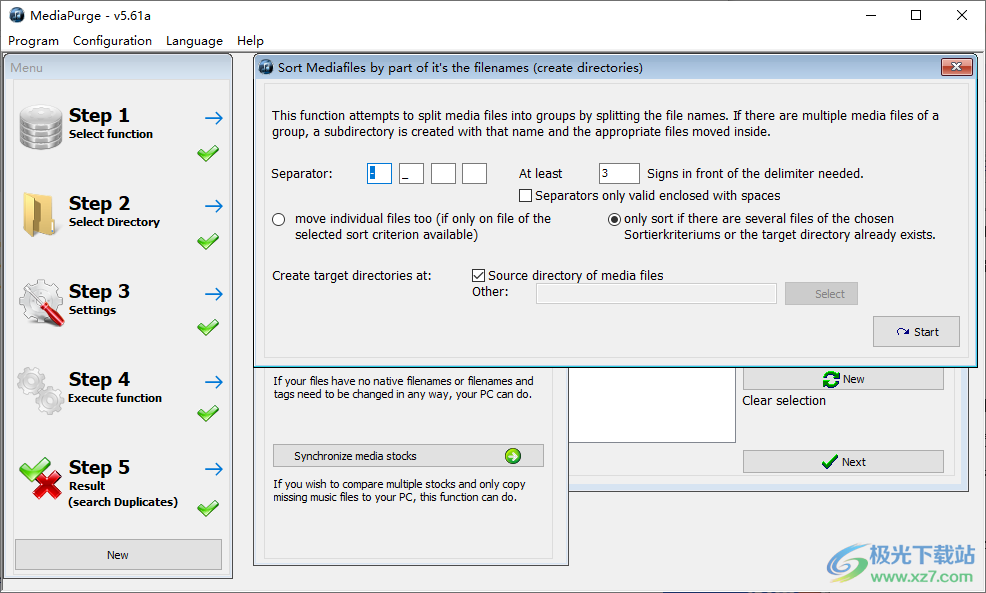
Task: Maximize the MediaPurge window
Action: pyautogui.click(x=916, y=15)
